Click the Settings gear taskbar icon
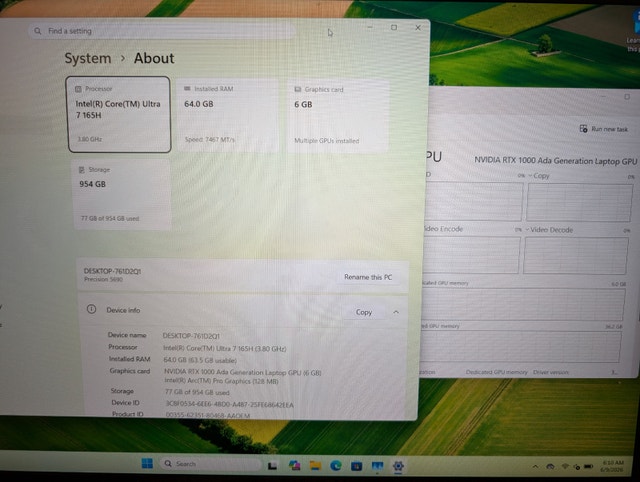 pos(398,466)
